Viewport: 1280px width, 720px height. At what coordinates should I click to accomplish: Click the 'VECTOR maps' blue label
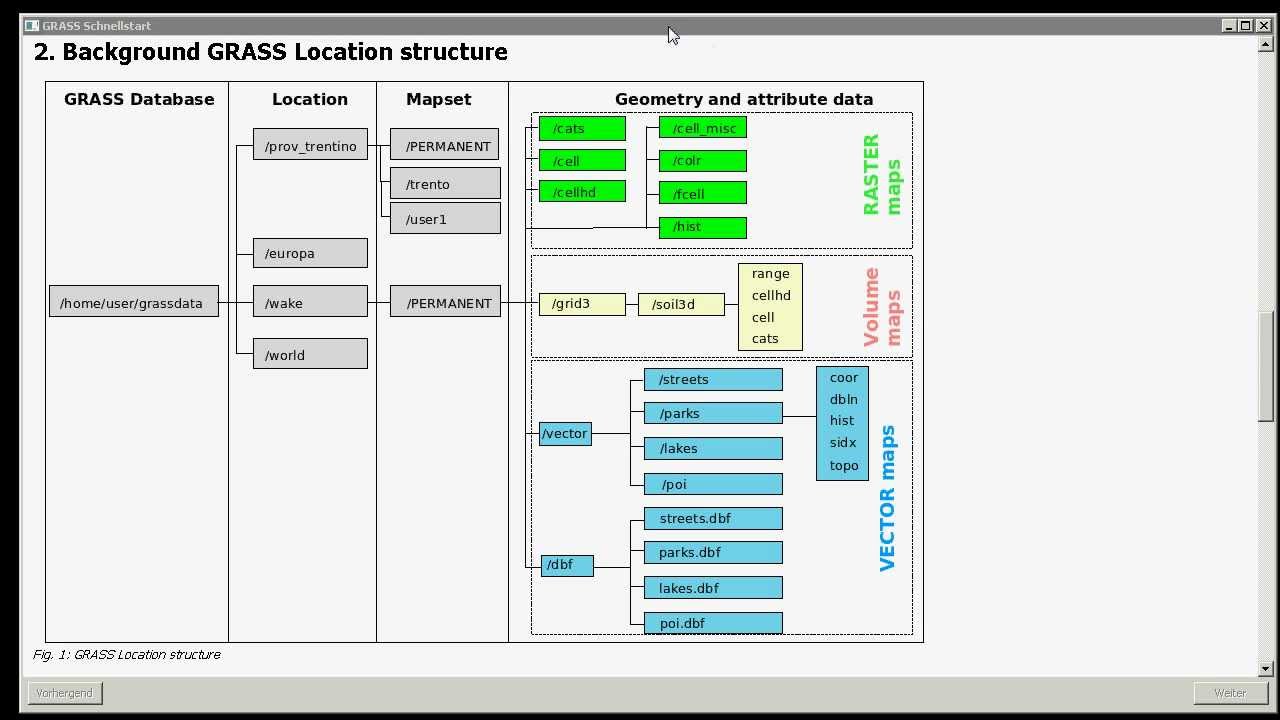click(x=887, y=498)
